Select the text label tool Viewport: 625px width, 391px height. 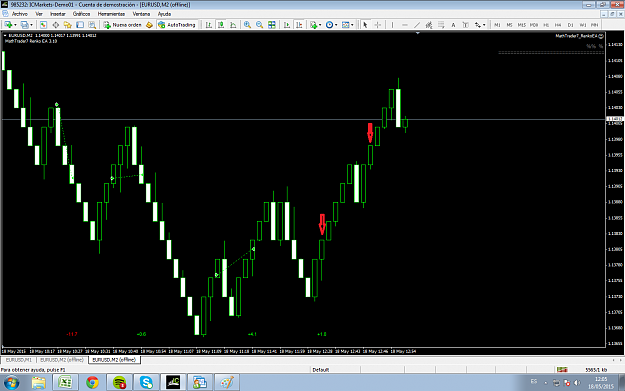[x=466, y=25]
